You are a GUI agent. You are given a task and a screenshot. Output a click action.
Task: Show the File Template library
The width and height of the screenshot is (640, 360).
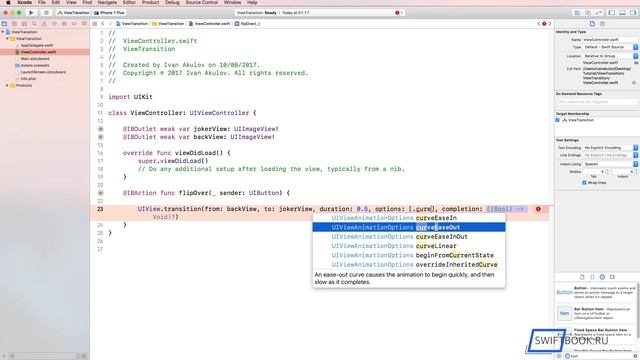[582, 277]
